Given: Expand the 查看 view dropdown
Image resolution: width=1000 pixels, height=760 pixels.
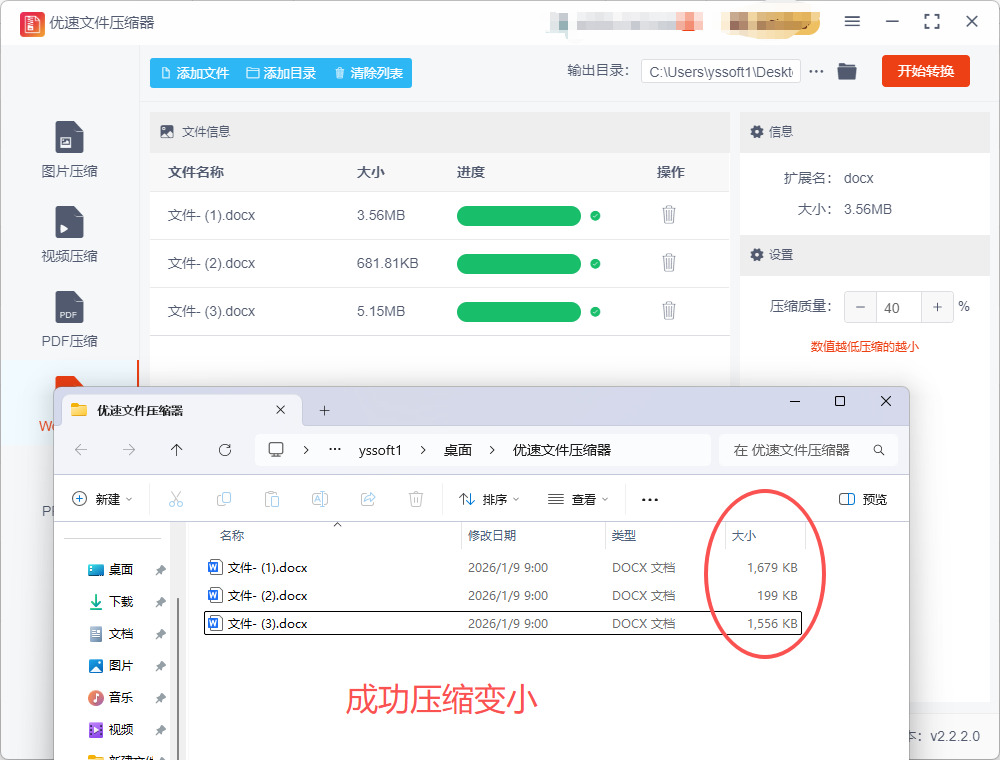Looking at the screenshot, I should point(578,499).
